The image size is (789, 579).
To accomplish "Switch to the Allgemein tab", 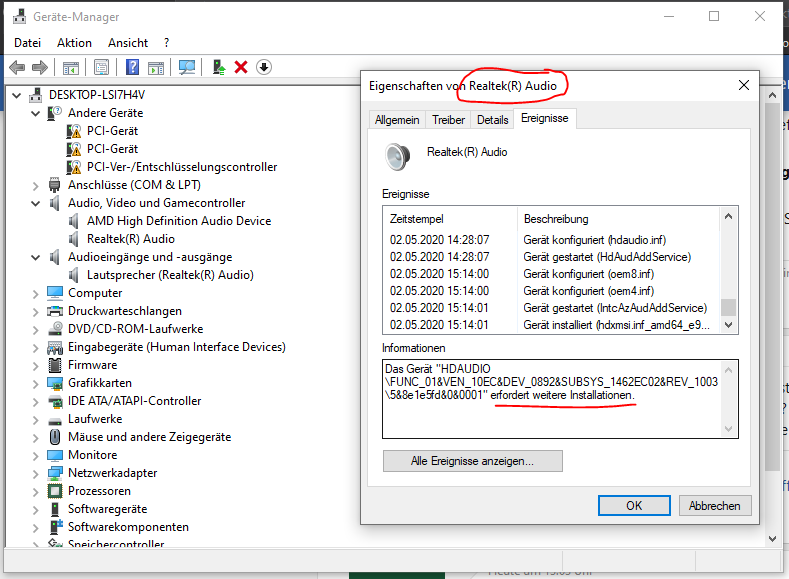I will pos(397,120).
